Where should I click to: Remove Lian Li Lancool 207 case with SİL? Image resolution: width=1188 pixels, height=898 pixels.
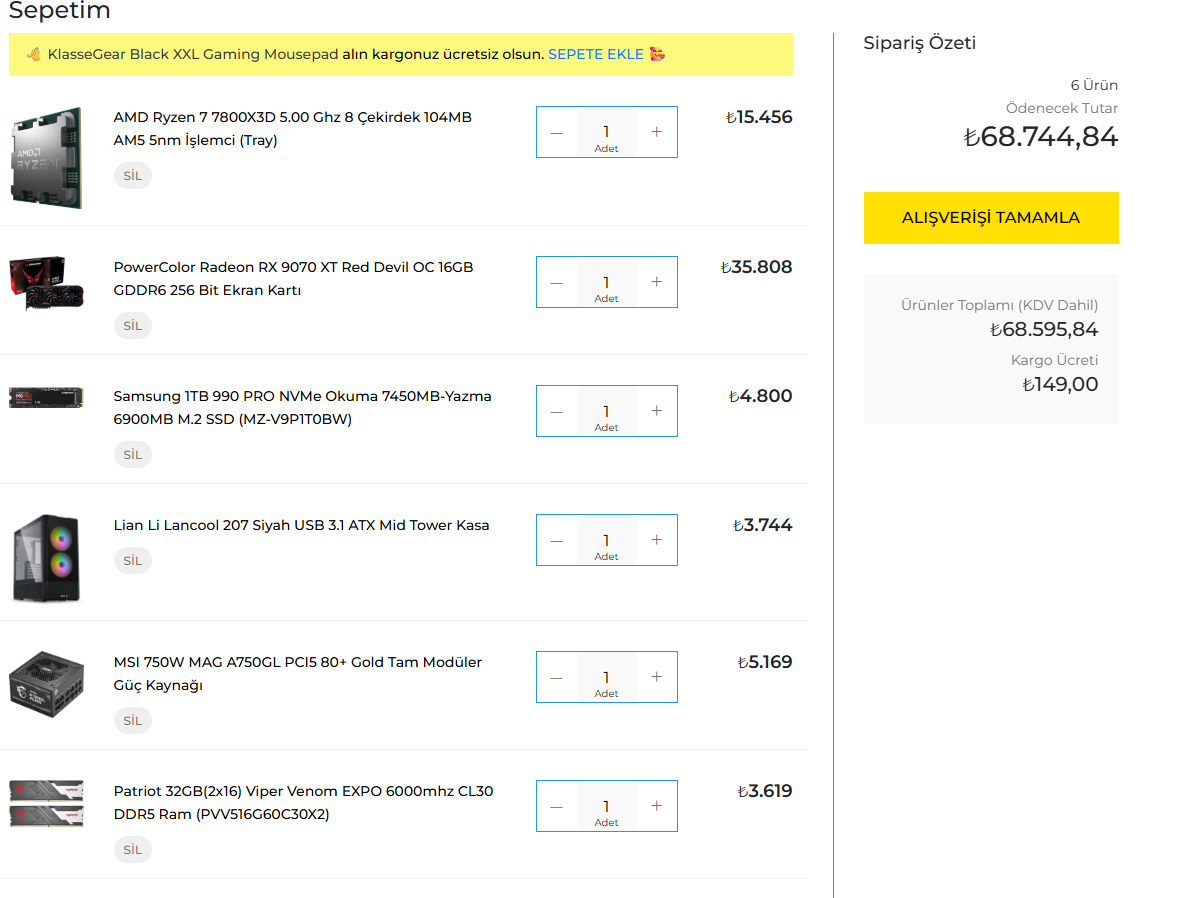click(x=133, y=561)
